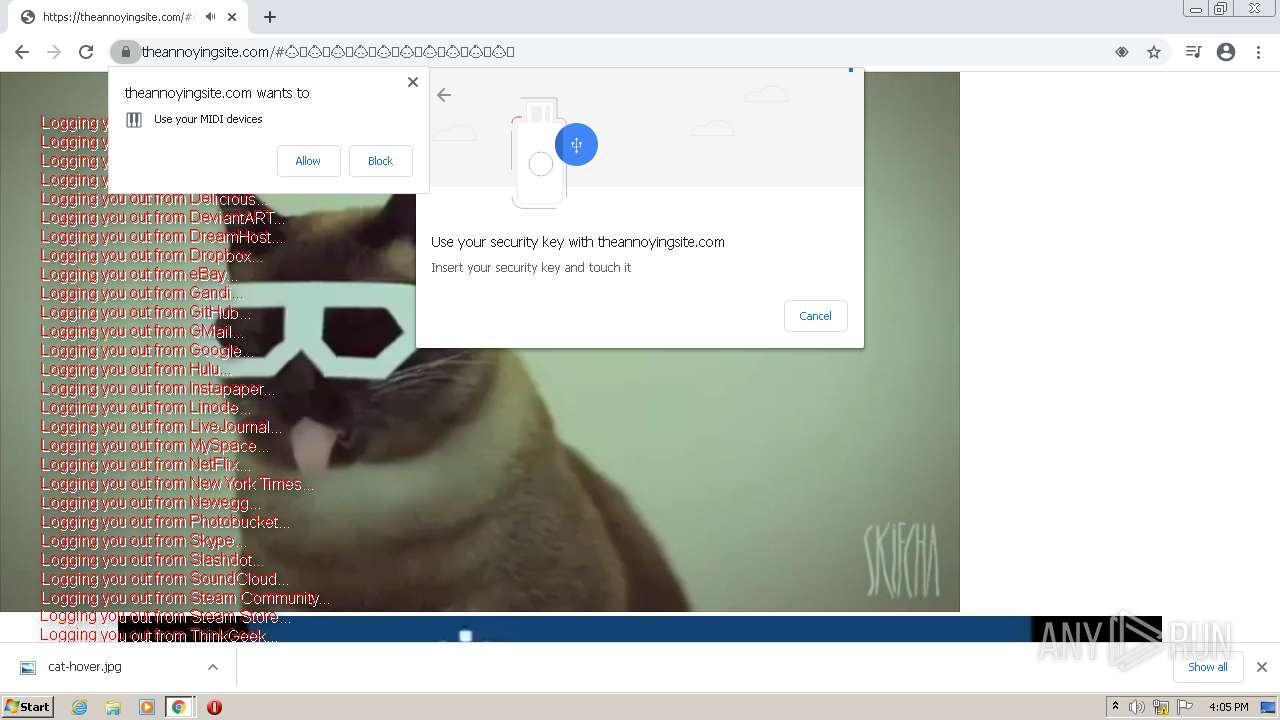Click "Logging you out from DeviantART..." line

pos(163,218)
